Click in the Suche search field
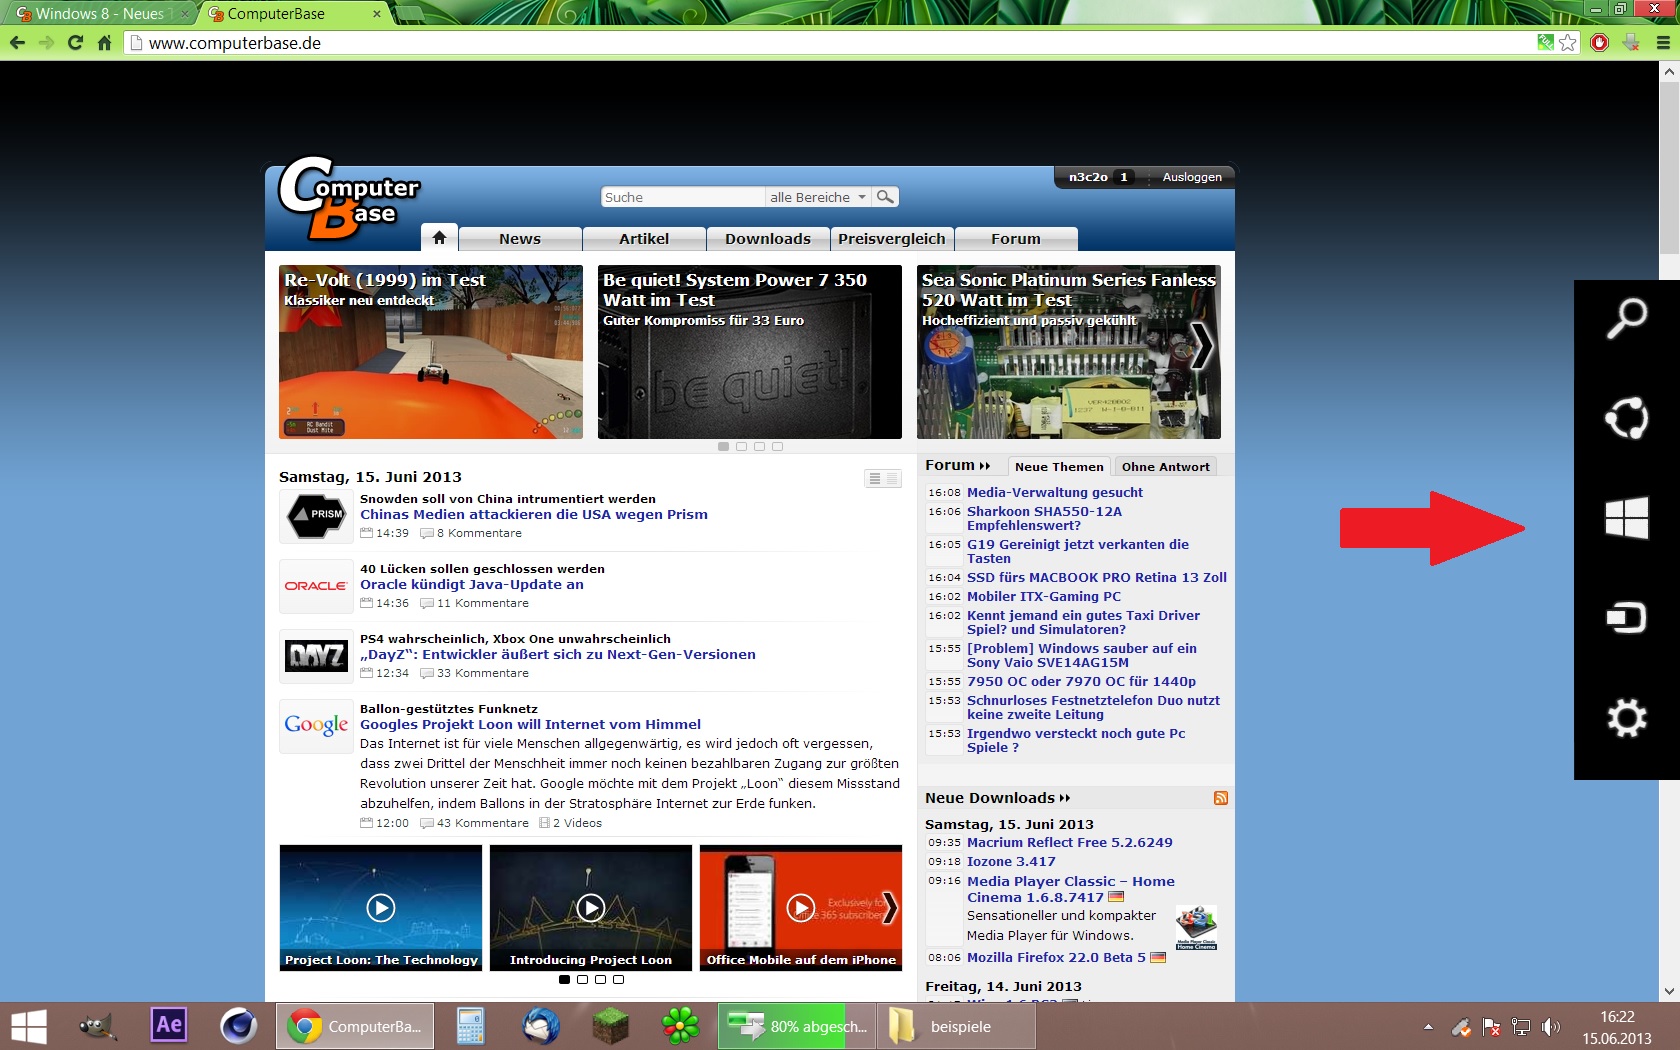Screen dimensions: 1680x1050 pos(682,197)
